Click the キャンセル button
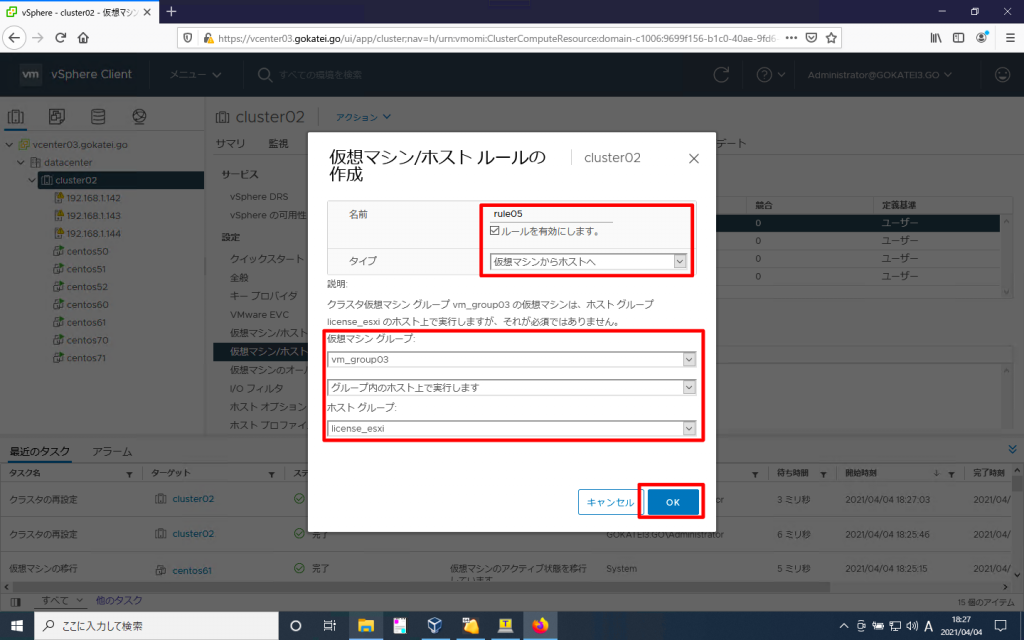The width and height of the screenshot is (1024, 640). coord(609,502)
